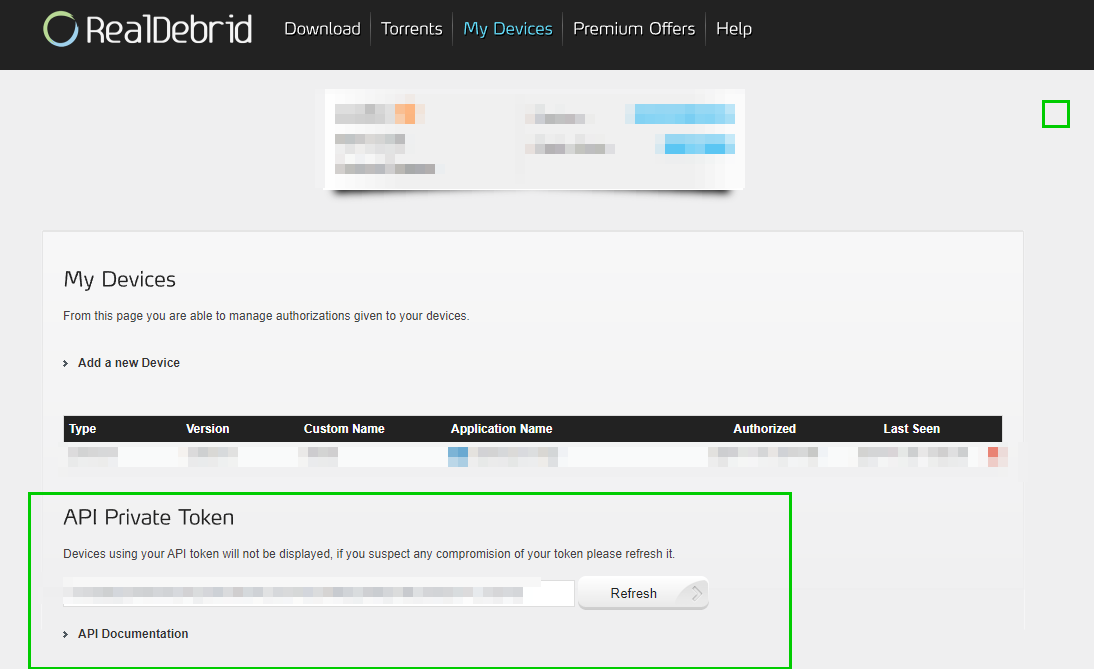1094x669 pixels.
Task: Open the Download page
Action: pos(322,29)
